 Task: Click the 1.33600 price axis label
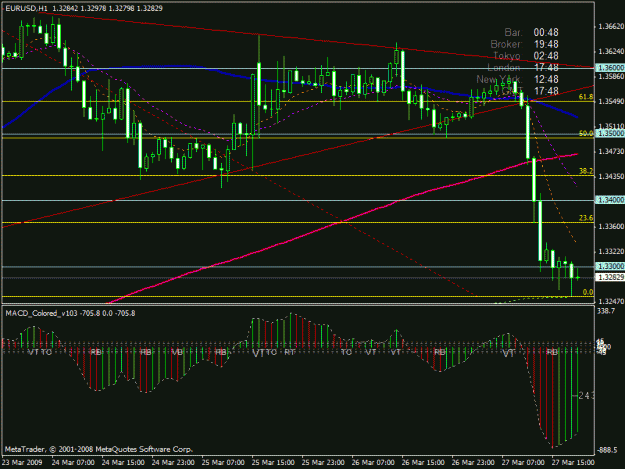coord(610,226)
